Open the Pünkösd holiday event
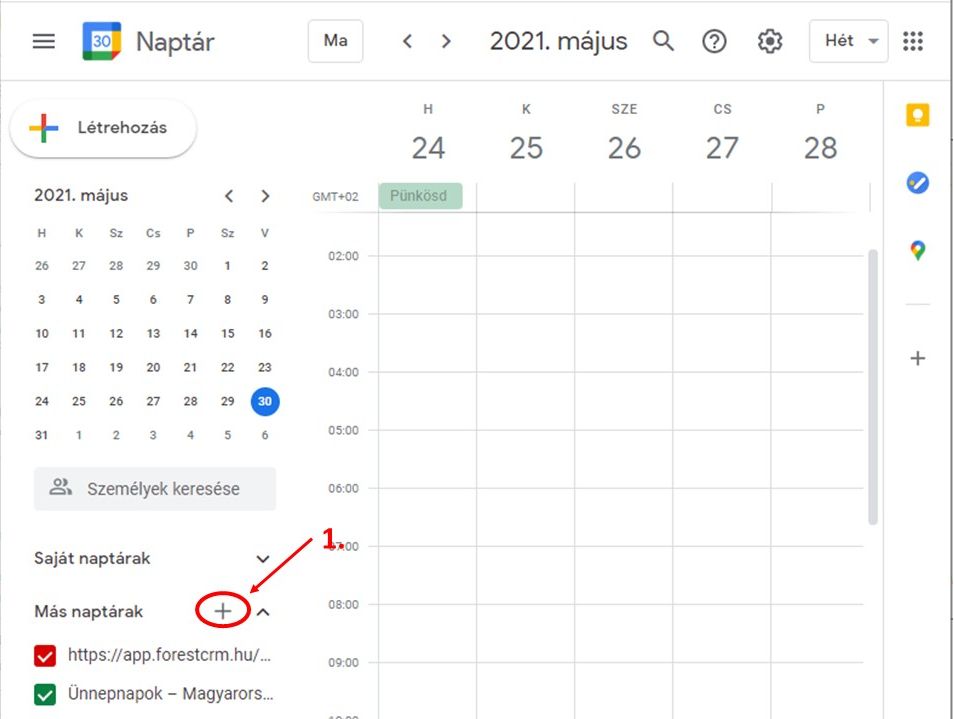The image size is (954, 719). pyautogui.click(x=420, y=196)
